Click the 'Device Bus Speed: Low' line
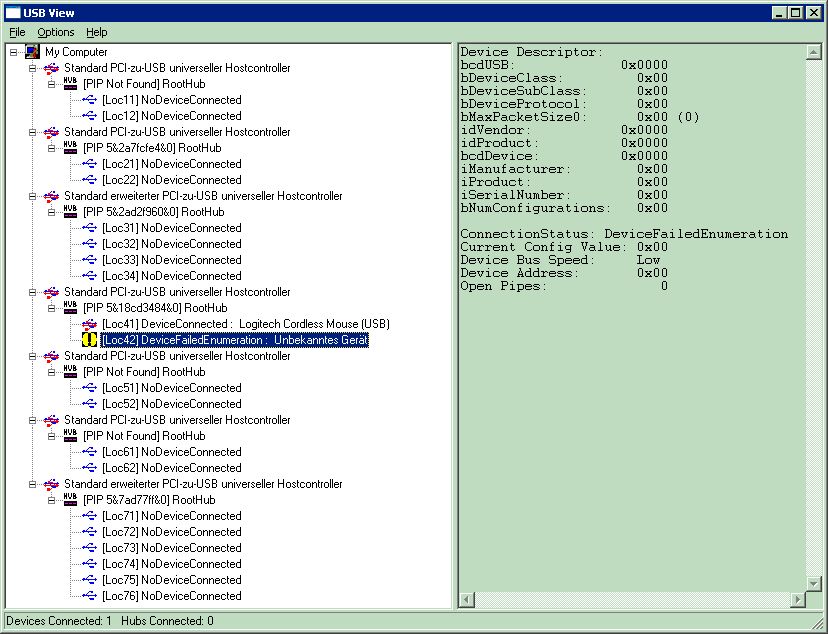This screenshot has width=828, height=634. [560, 260]
